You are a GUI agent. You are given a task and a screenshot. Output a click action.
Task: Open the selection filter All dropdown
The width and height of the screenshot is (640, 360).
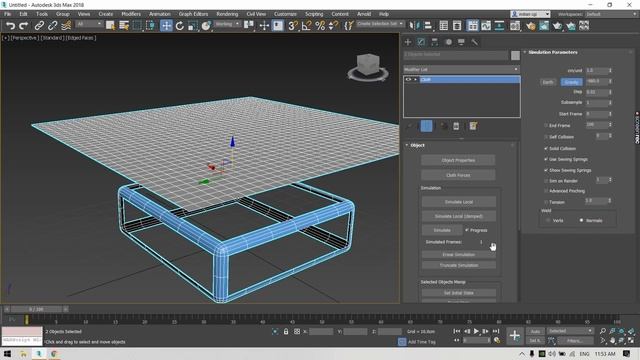pos(89,24)
